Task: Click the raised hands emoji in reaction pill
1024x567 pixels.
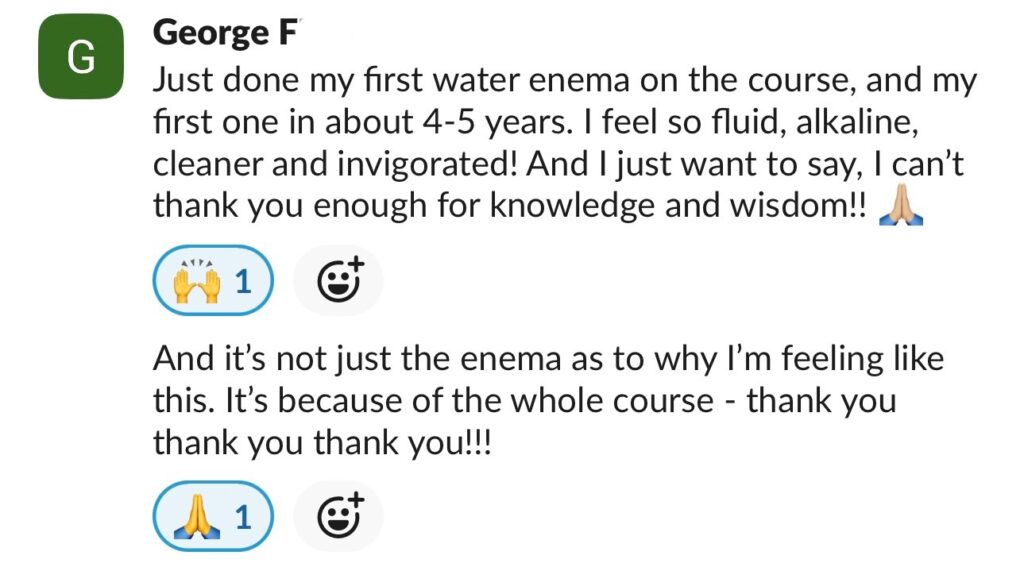Action: (196, 283)
